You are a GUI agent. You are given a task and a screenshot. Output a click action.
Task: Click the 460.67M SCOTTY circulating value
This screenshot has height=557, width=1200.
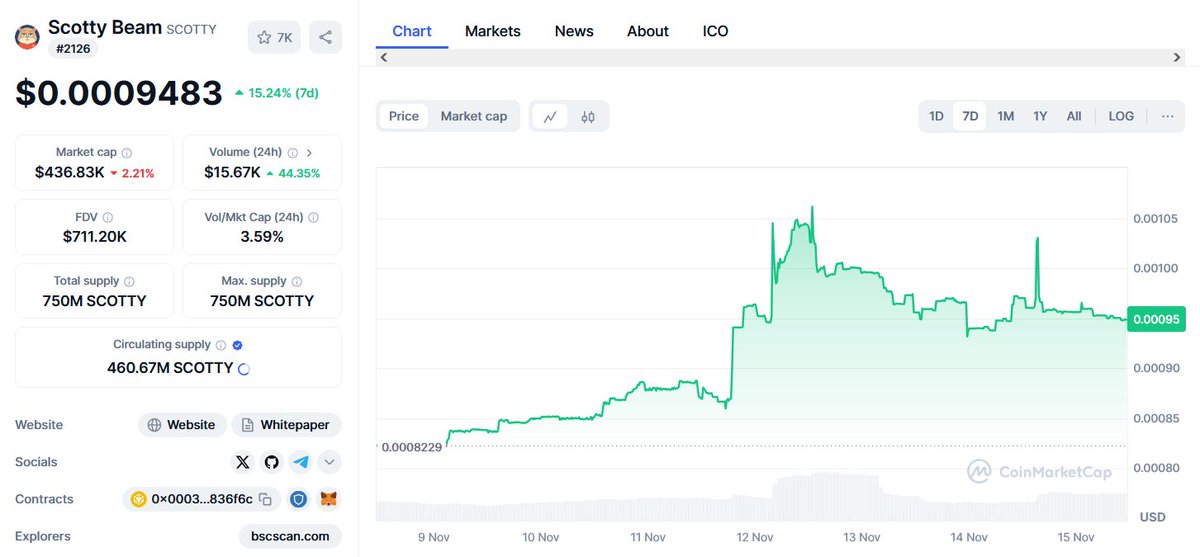[170, 368]
